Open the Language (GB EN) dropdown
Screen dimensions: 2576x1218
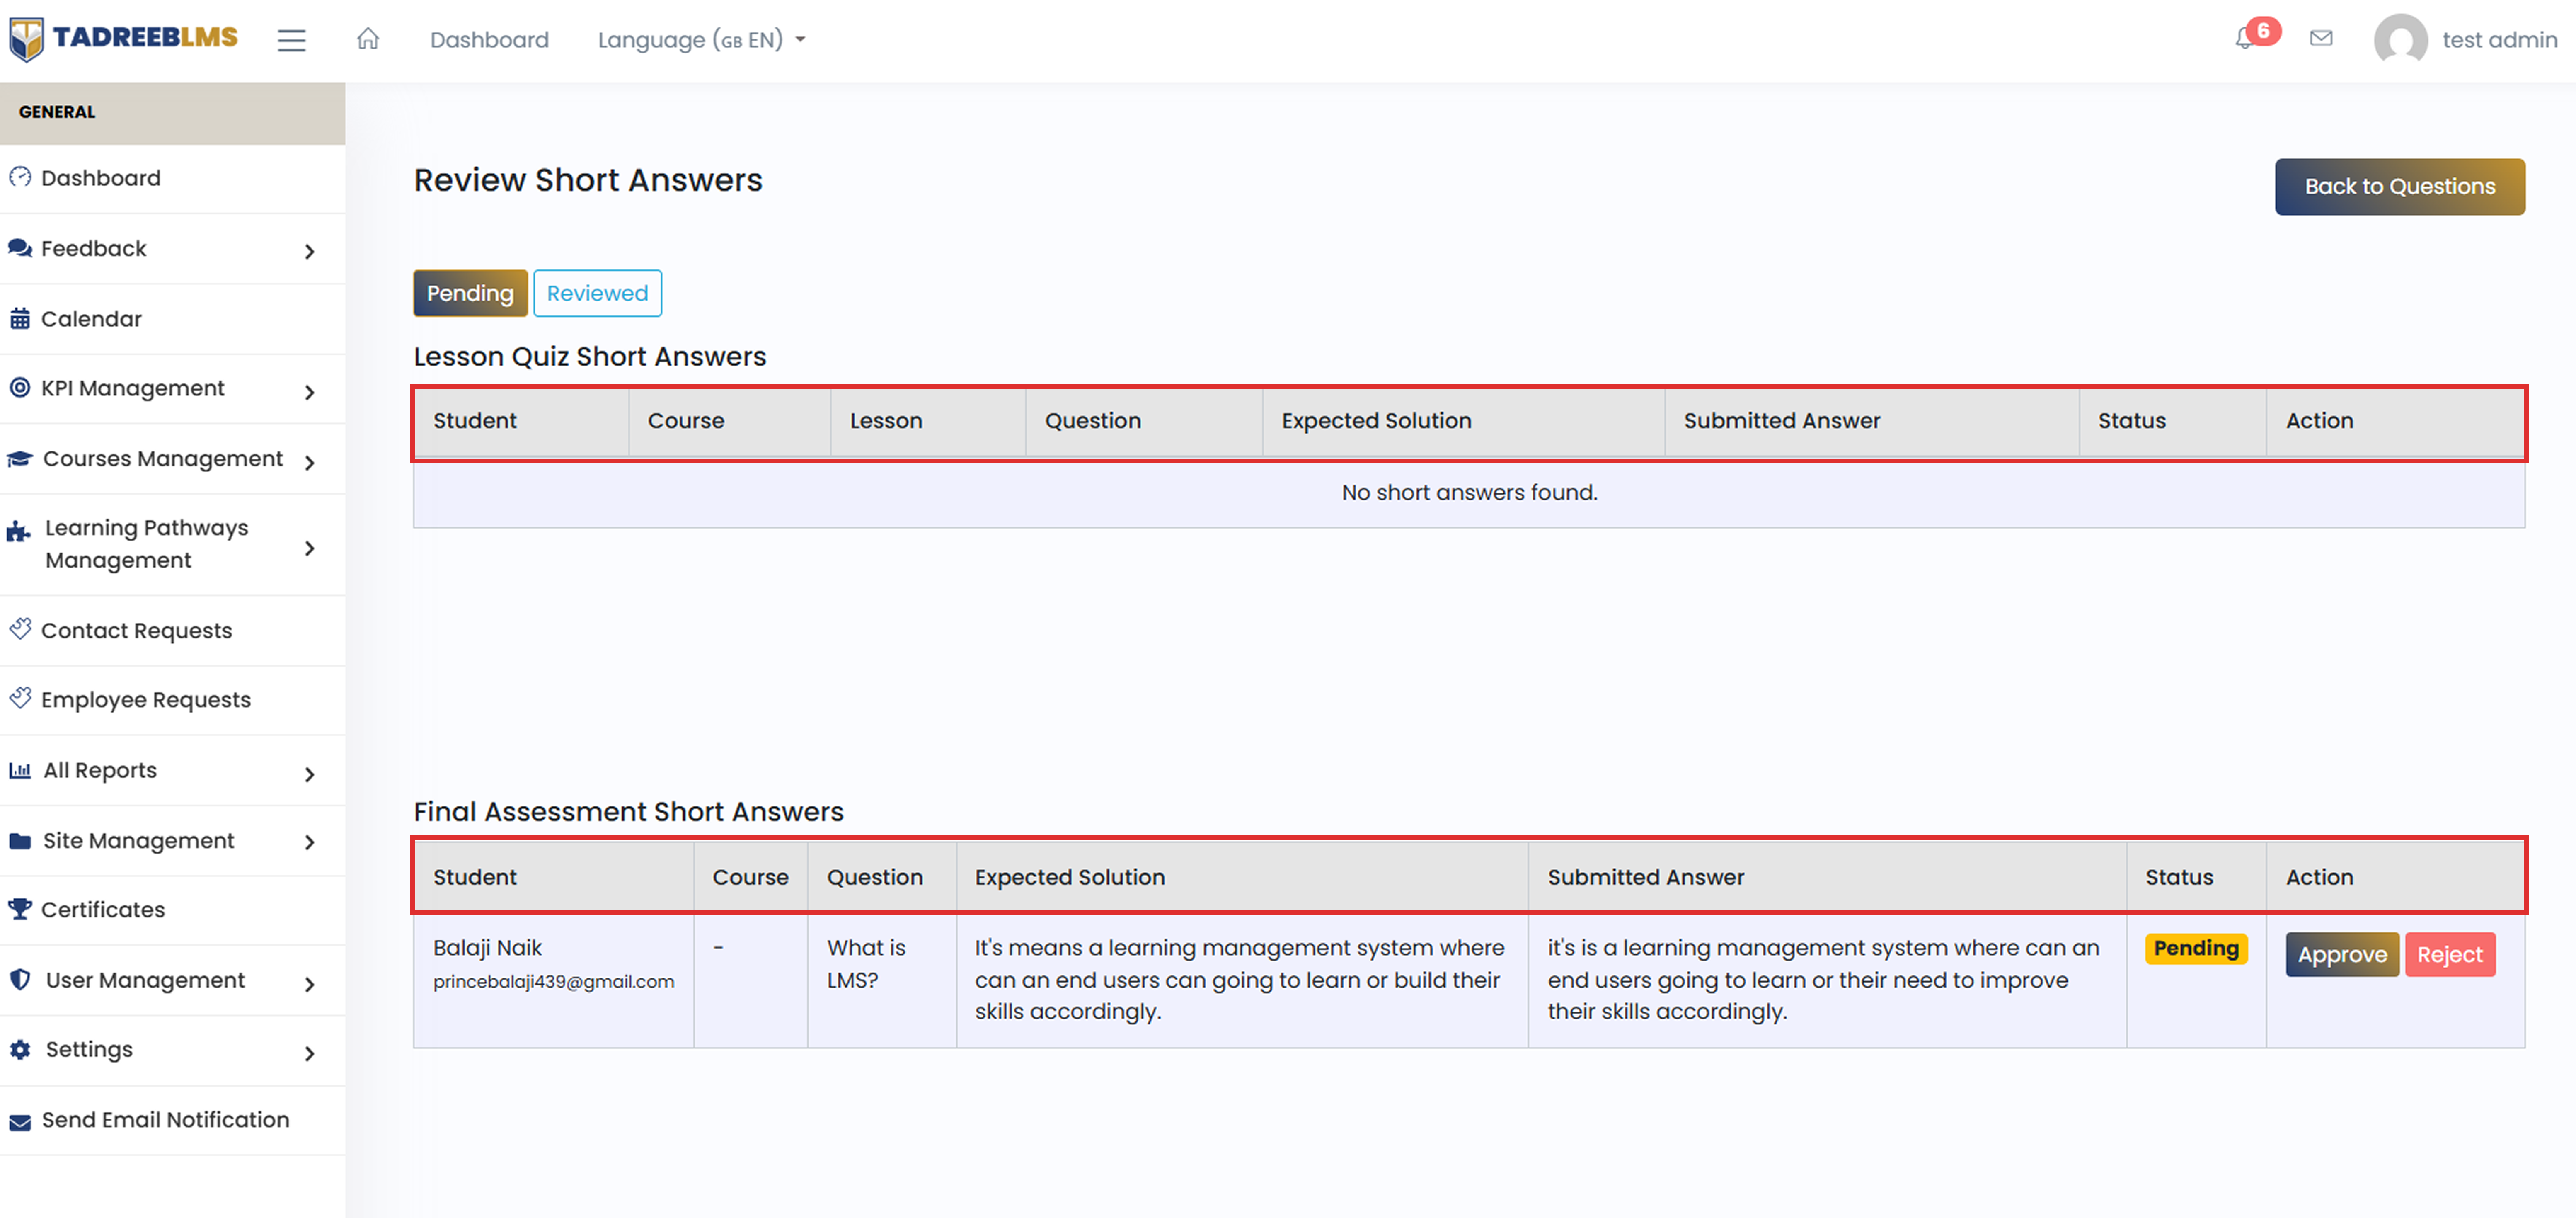tap(701, 40)
